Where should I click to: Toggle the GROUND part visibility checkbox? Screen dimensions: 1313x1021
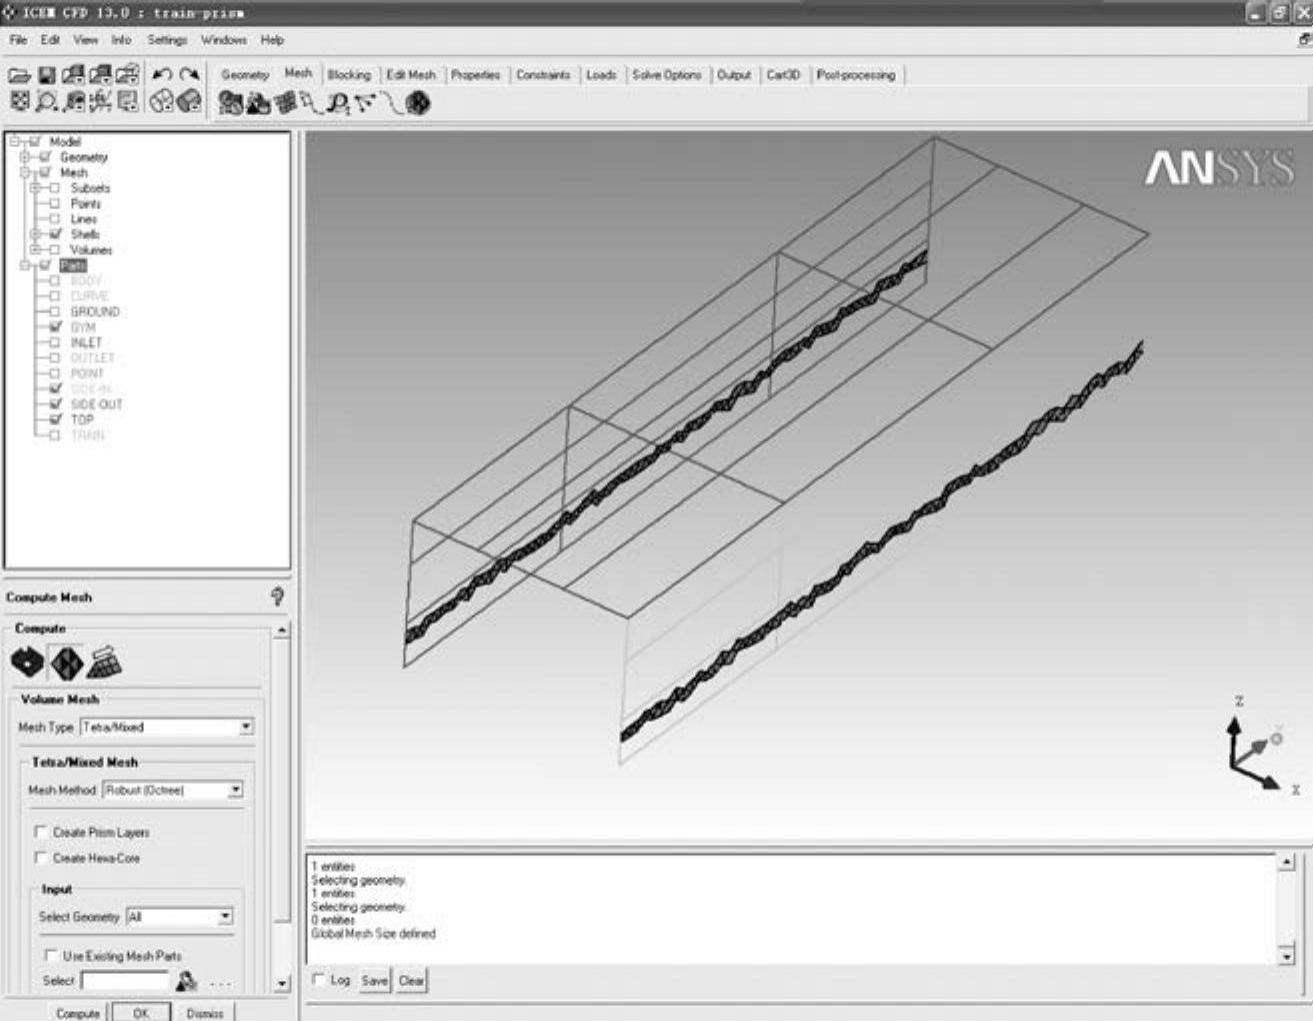[x=55, y=312]
